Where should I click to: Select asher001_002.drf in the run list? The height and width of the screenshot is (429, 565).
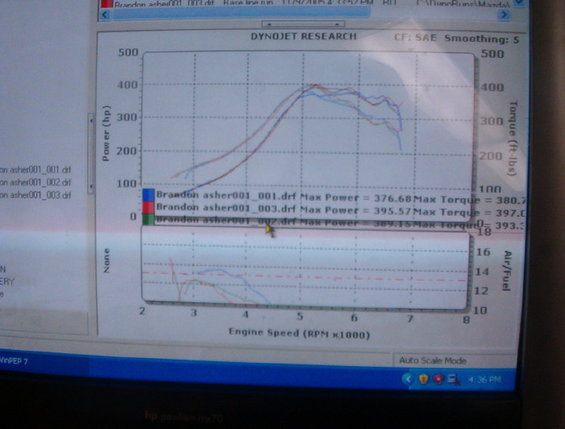[36, 183]
